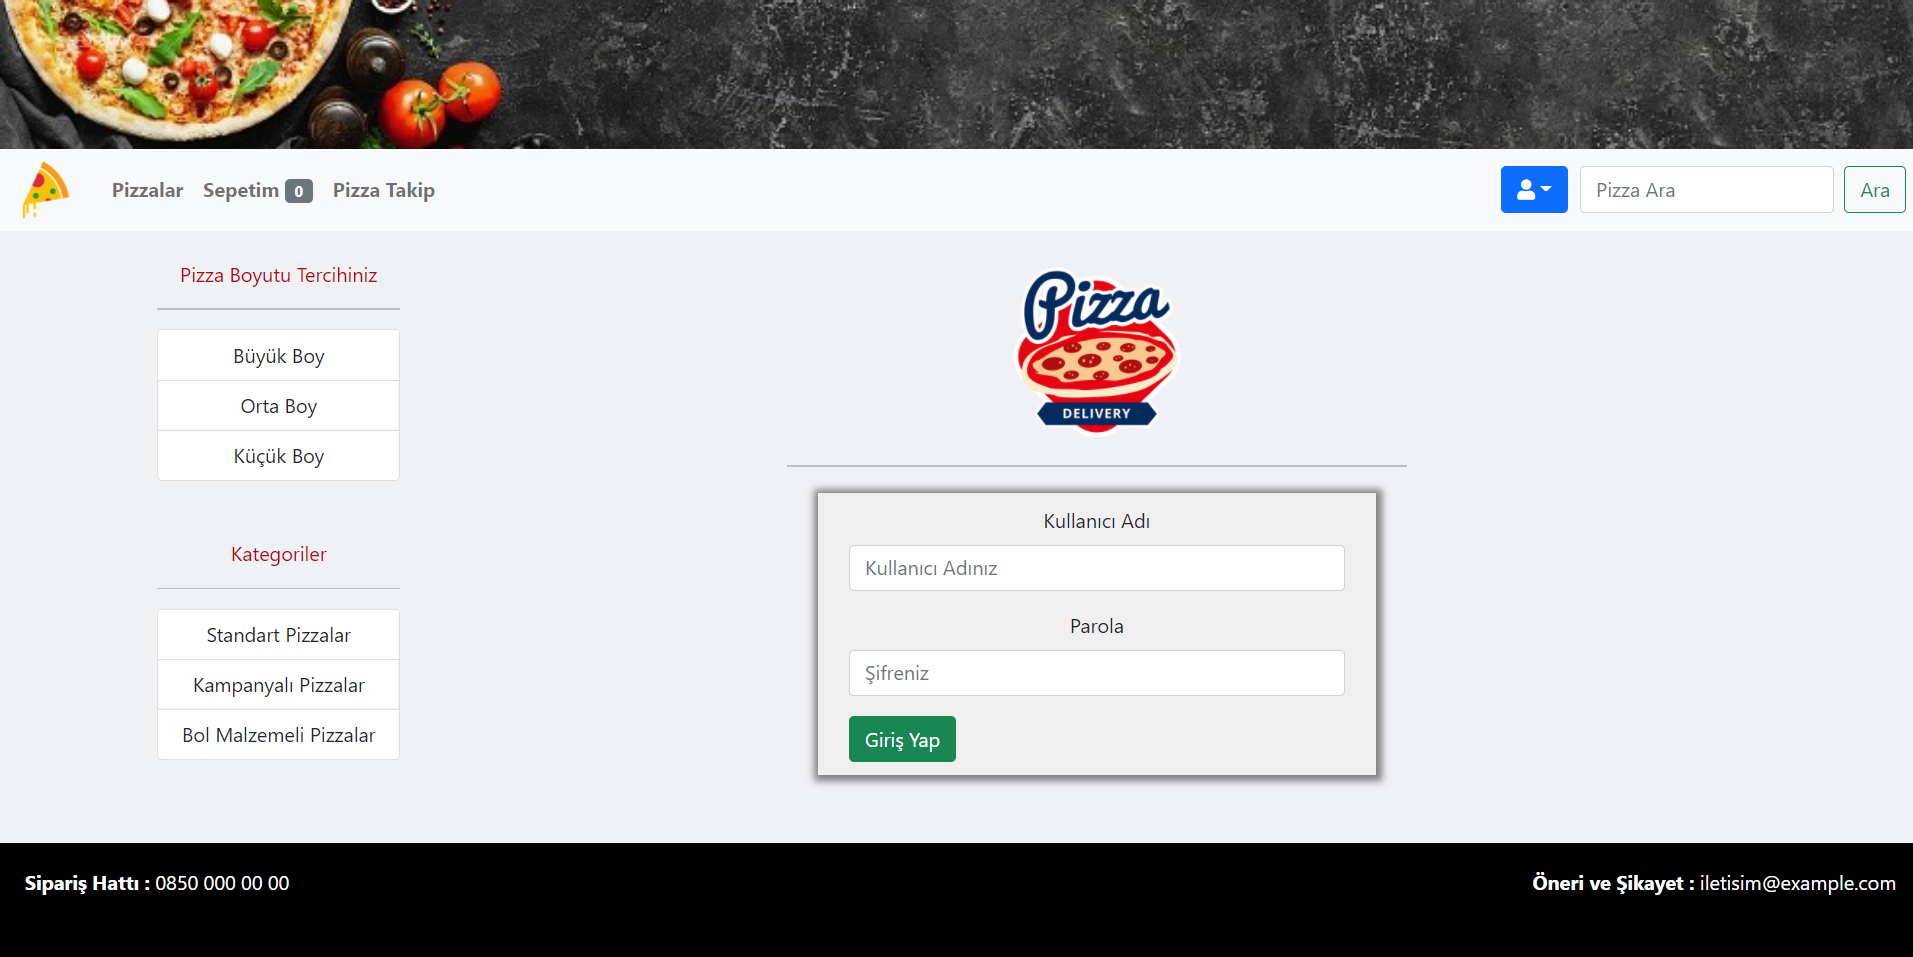Click the Giriş Yap button
This screenshot has height=957, width=1913.
[x=902, y=739]
